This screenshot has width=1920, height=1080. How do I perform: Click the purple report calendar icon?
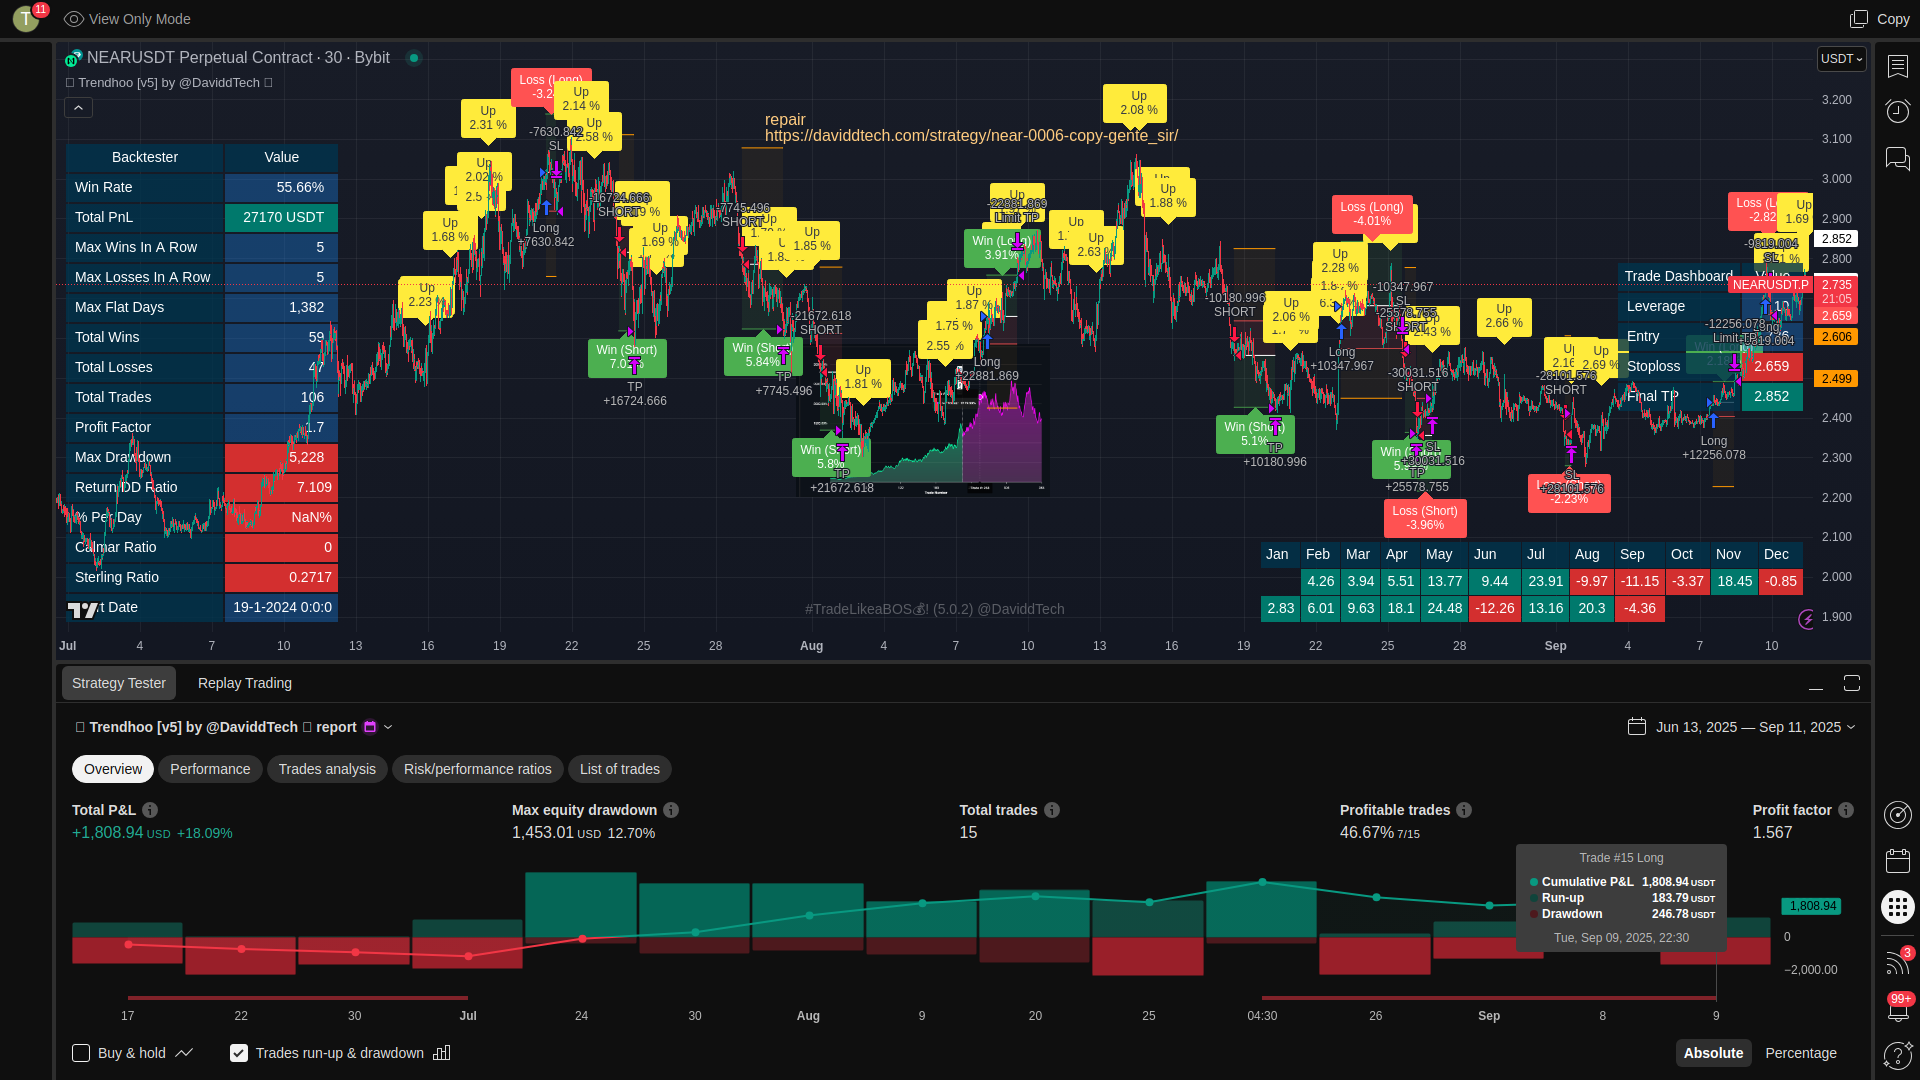point(370,727)
